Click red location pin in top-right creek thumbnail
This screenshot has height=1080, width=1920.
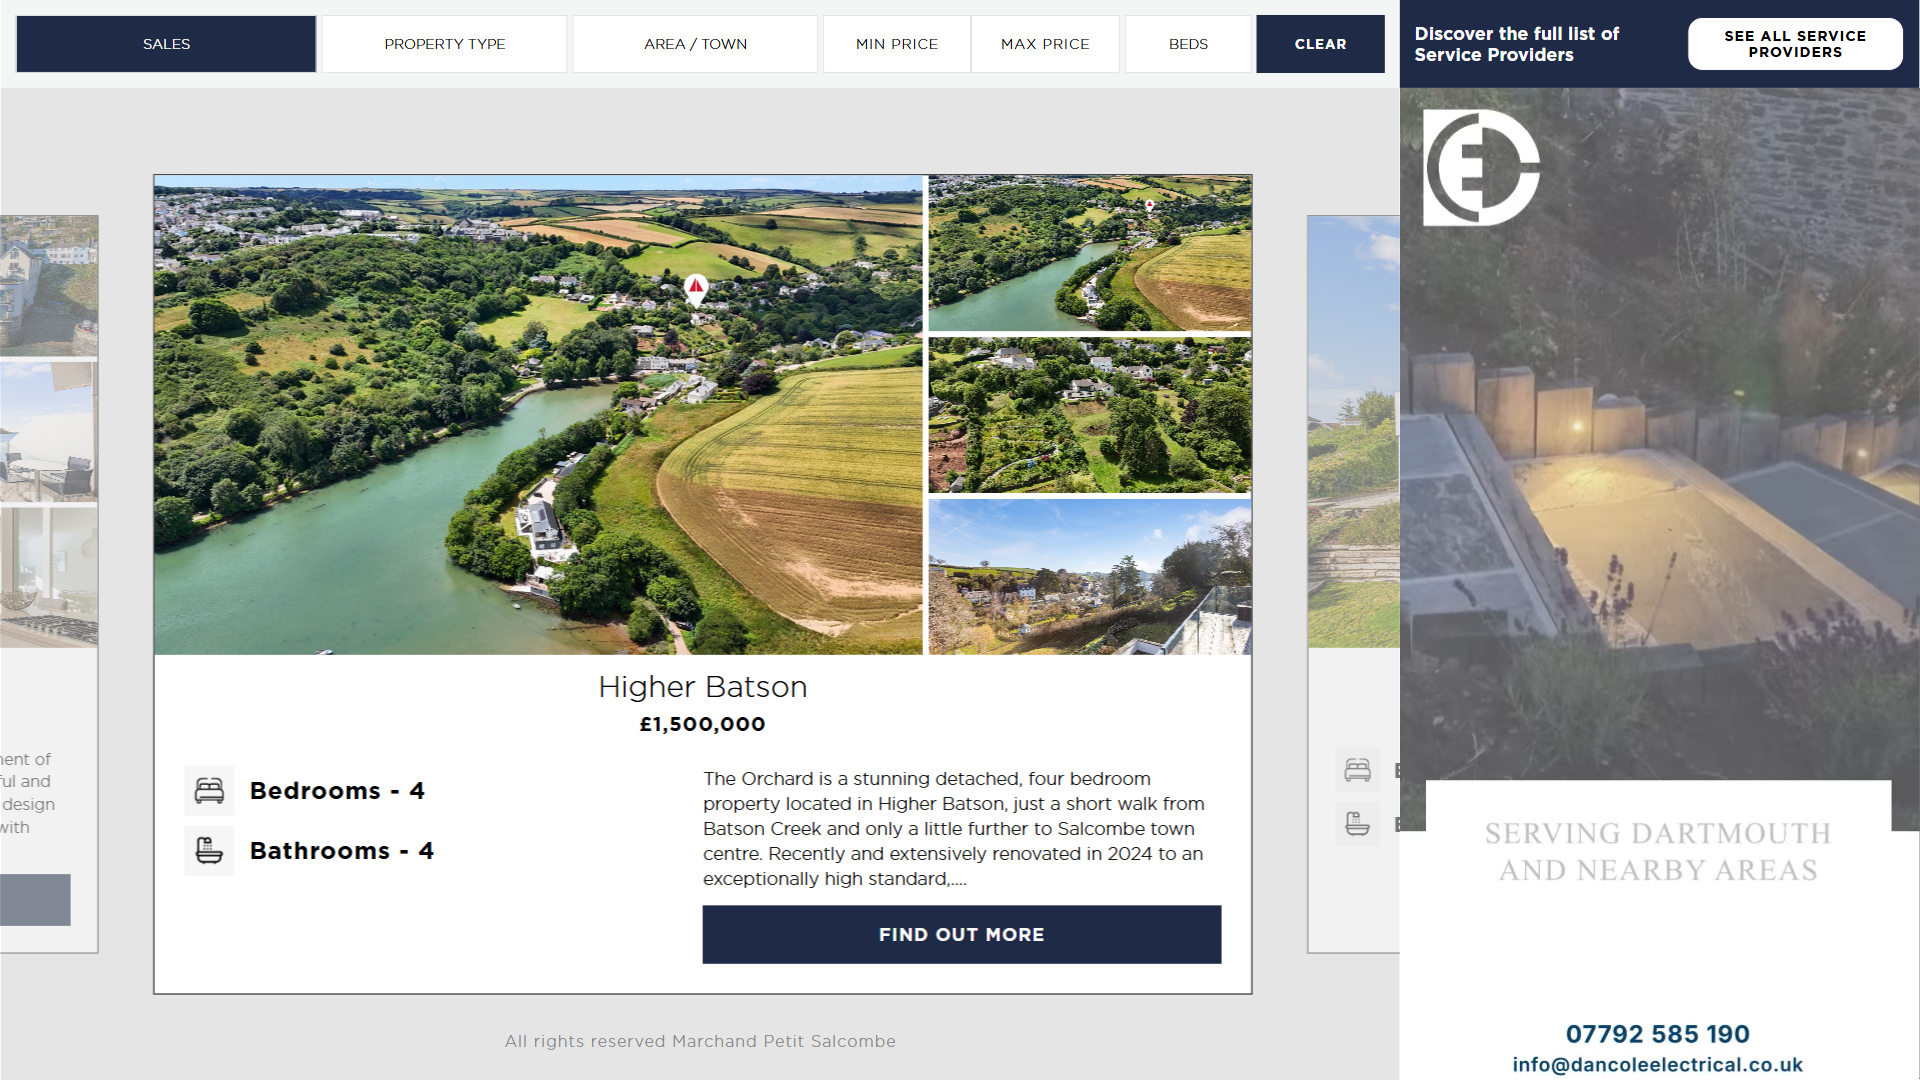[x=1150, y=205]
